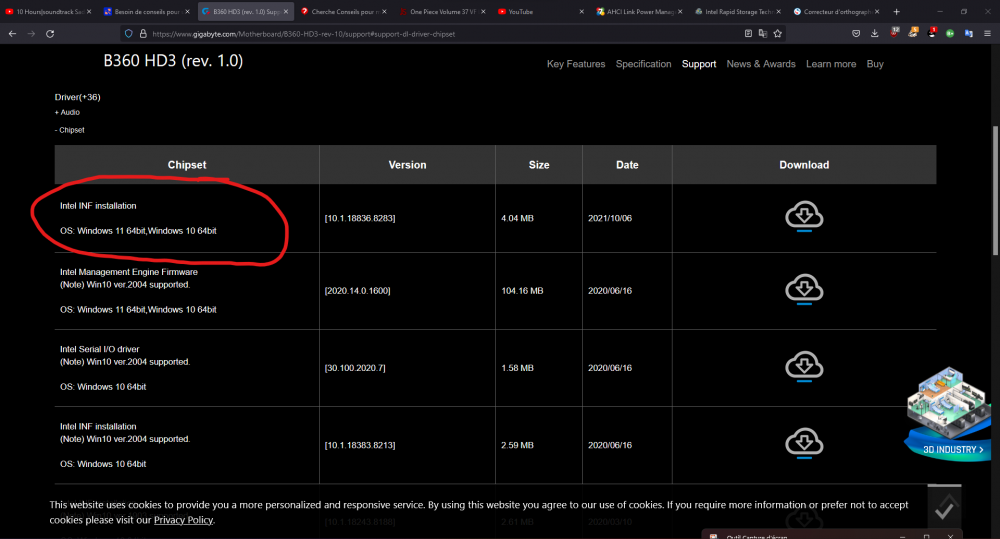The image size is (1000, 539).
Task: Open the Firefox downloads panel
Action: pyautogui.click(x=874, y=34)
